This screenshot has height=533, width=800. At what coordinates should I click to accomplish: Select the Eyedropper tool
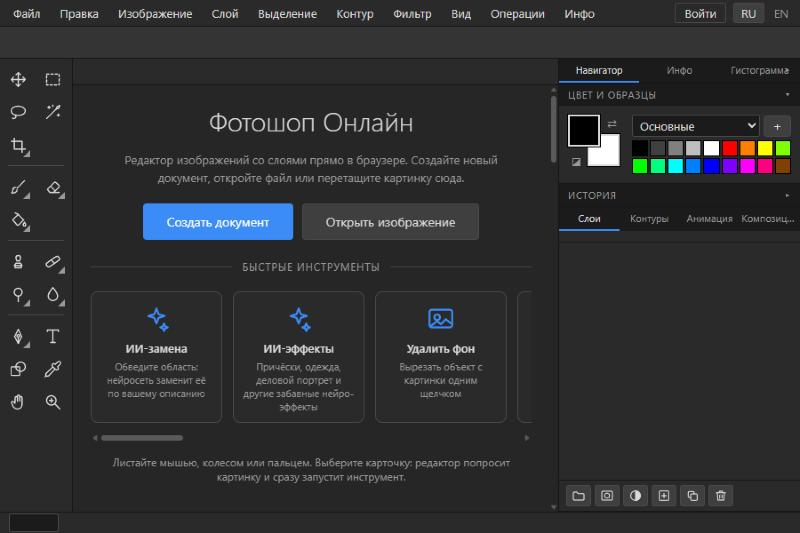(x=53, y=369)
